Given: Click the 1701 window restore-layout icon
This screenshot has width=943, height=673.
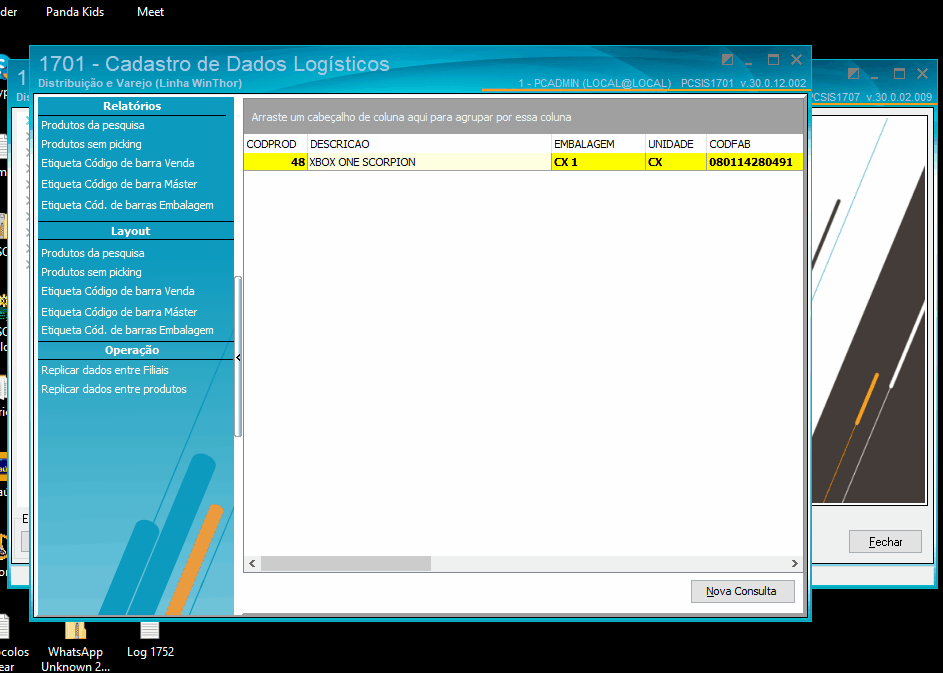Looking at the screenshot, I should (x=727, y=60).
